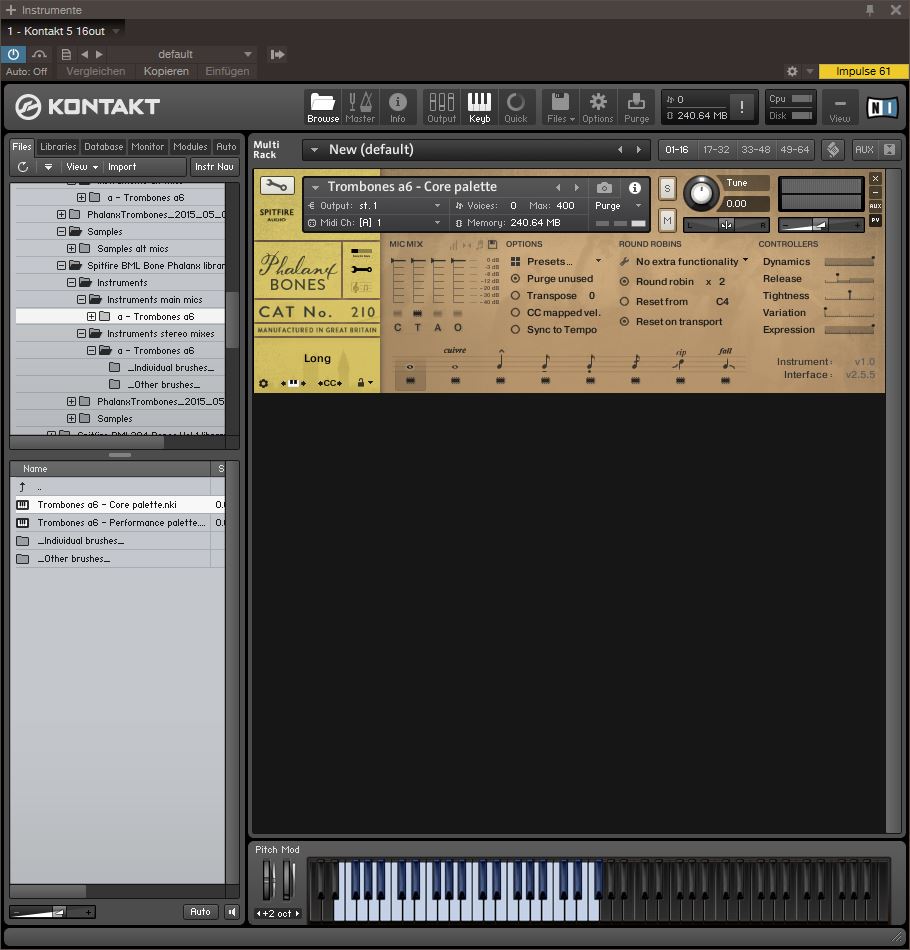Switch to the Database tab
The height and width of the screenshot is (950, 910).
pos(104,147)
